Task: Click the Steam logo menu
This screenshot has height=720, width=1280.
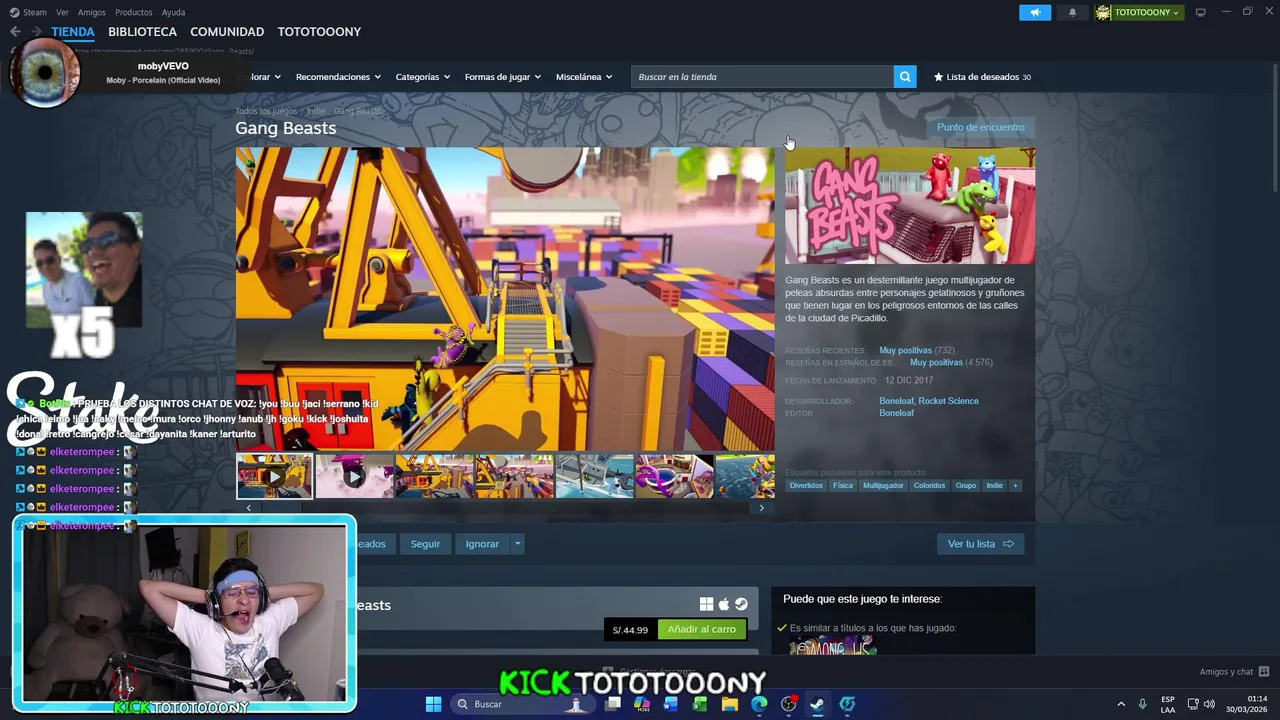Action: (x=28, y=12)
